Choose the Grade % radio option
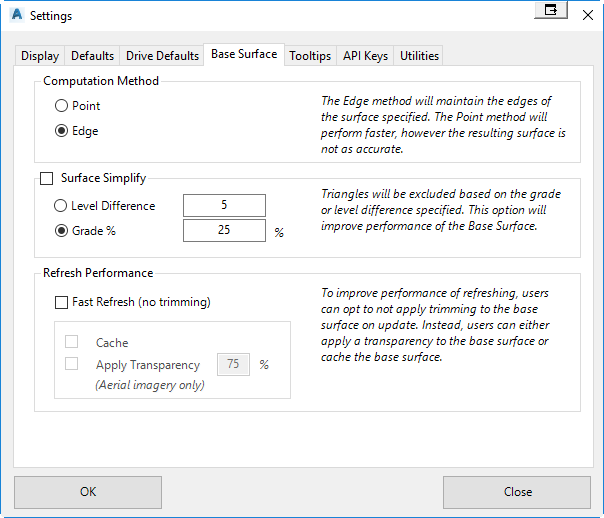 (85, 231)
